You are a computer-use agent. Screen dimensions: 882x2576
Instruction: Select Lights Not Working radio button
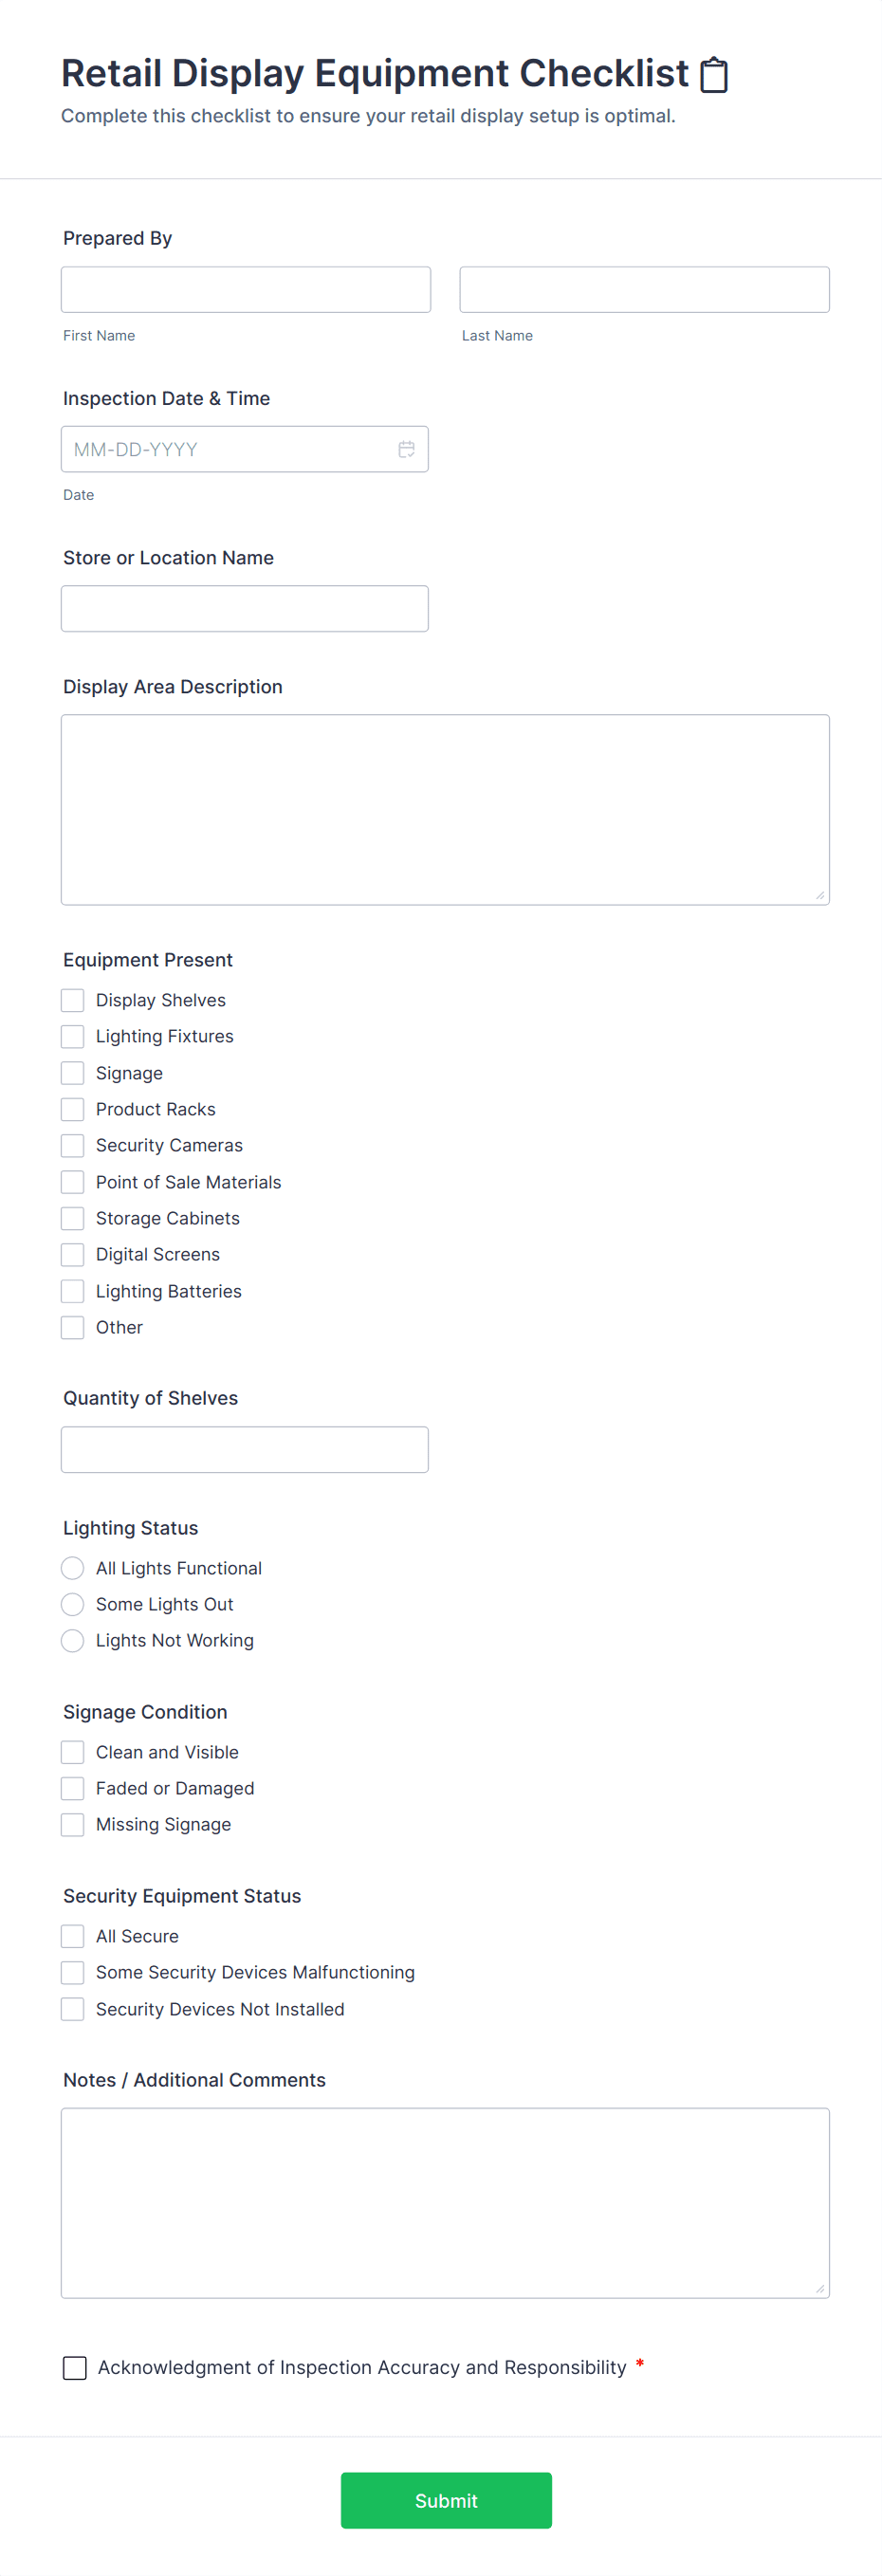(73, 1640)
